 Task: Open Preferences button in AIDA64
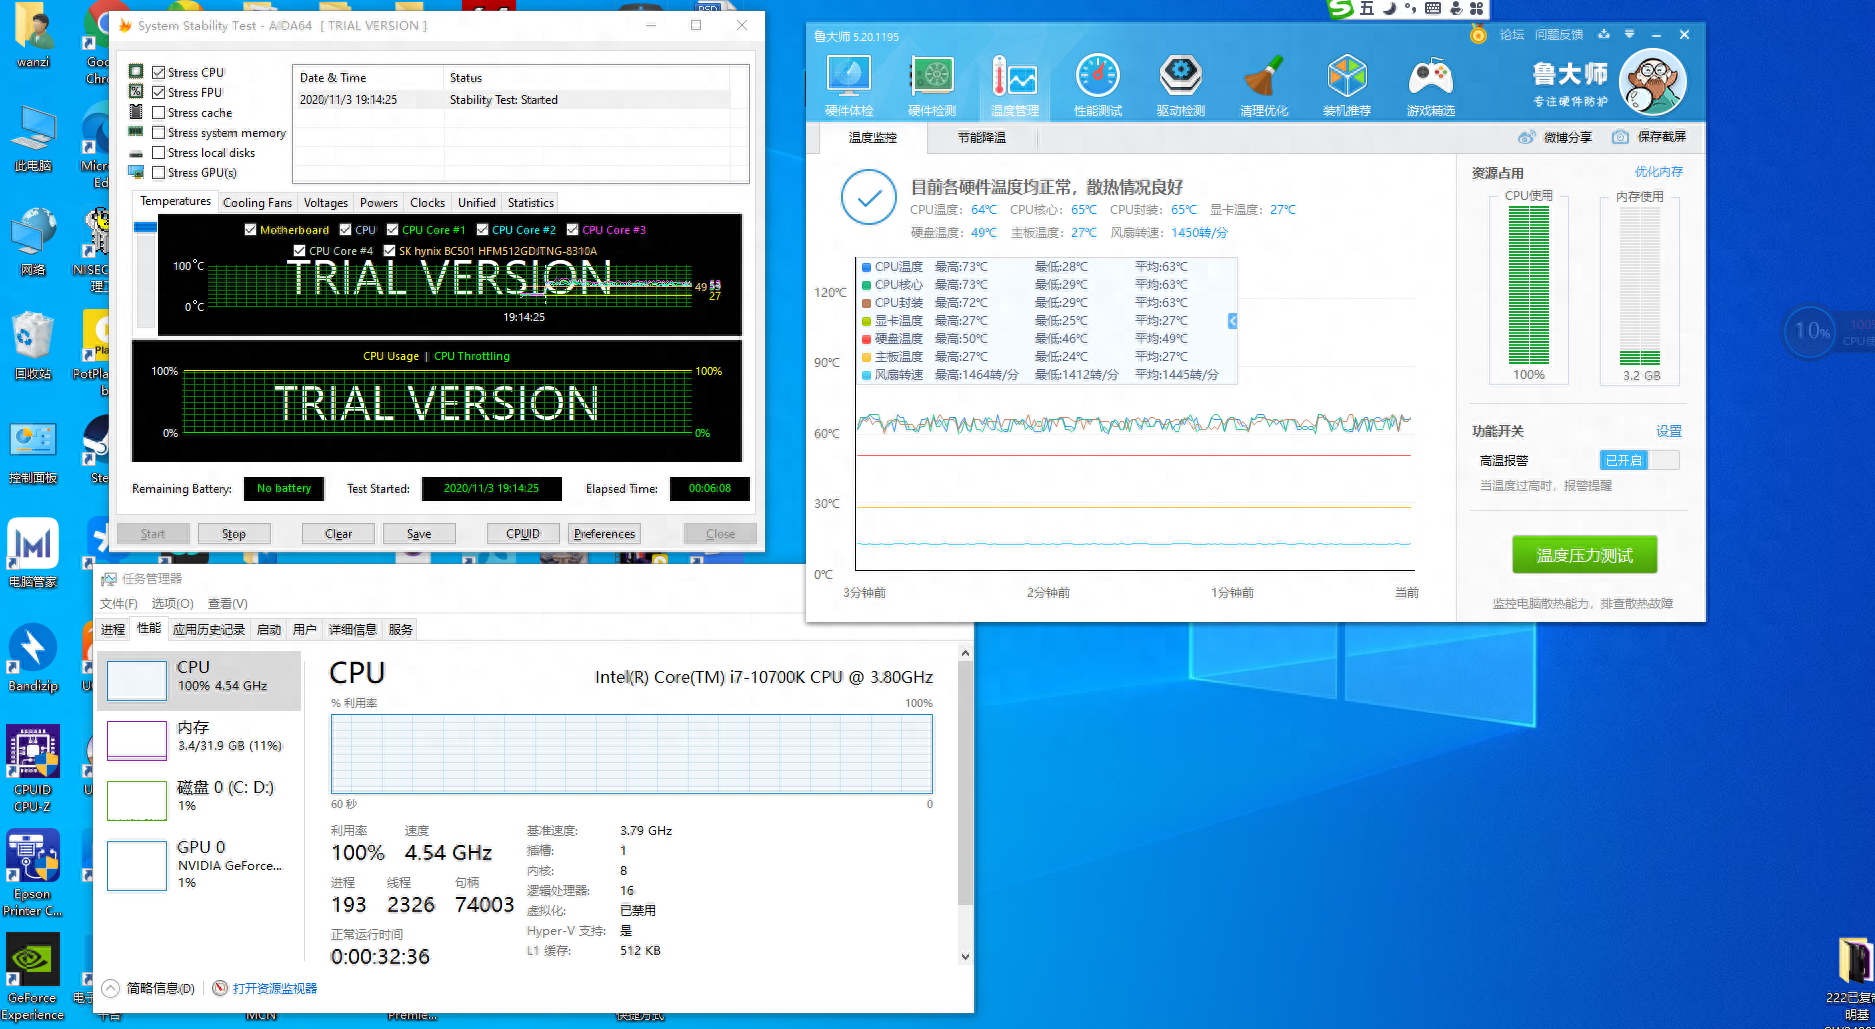tap(604, 534)
